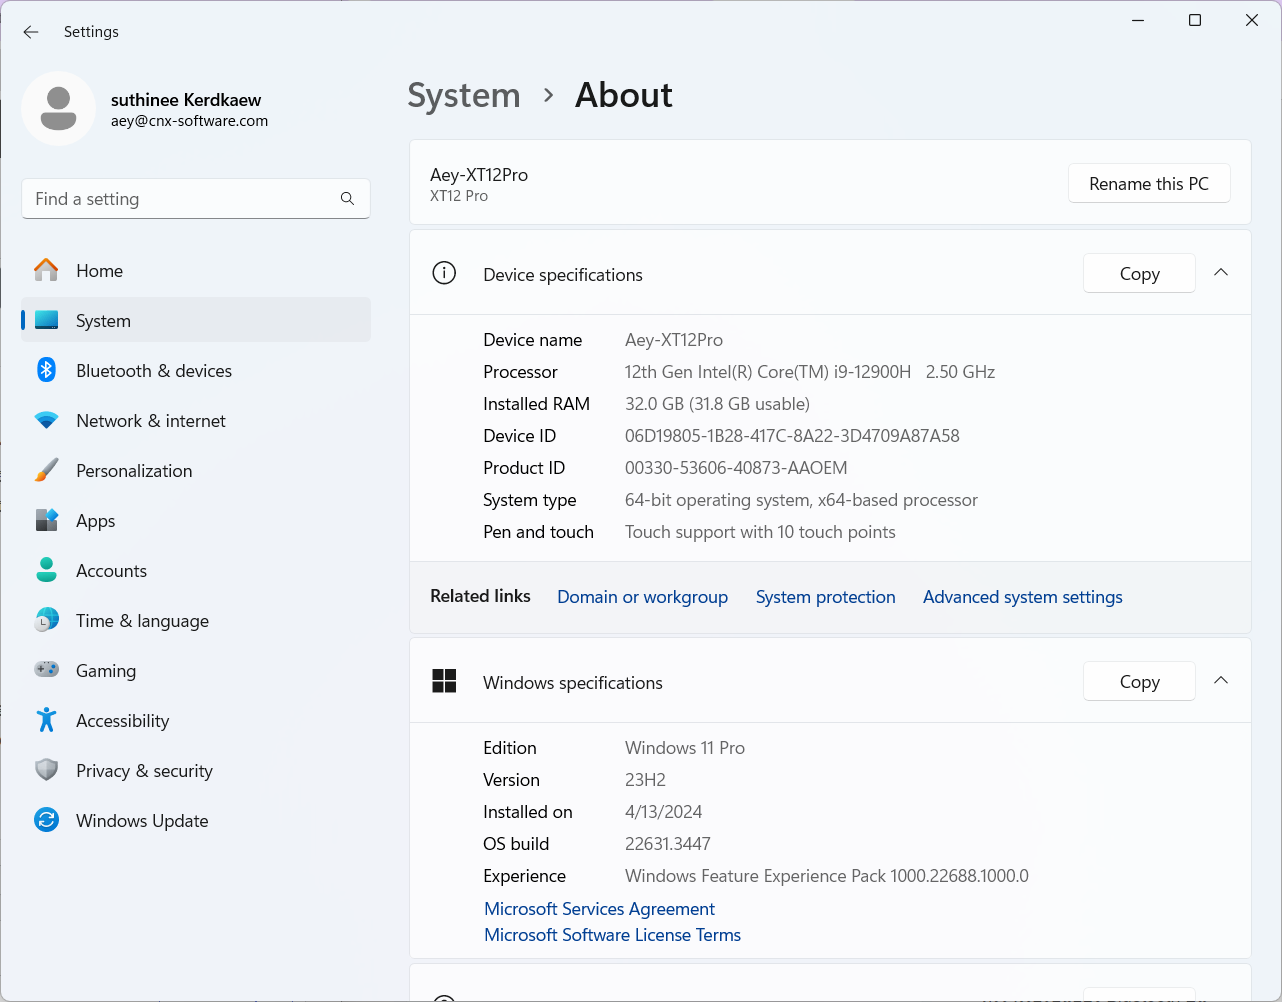Click the System monitor icon
This screenshot has width=1282, height=1002.
[x=46, y=320]
